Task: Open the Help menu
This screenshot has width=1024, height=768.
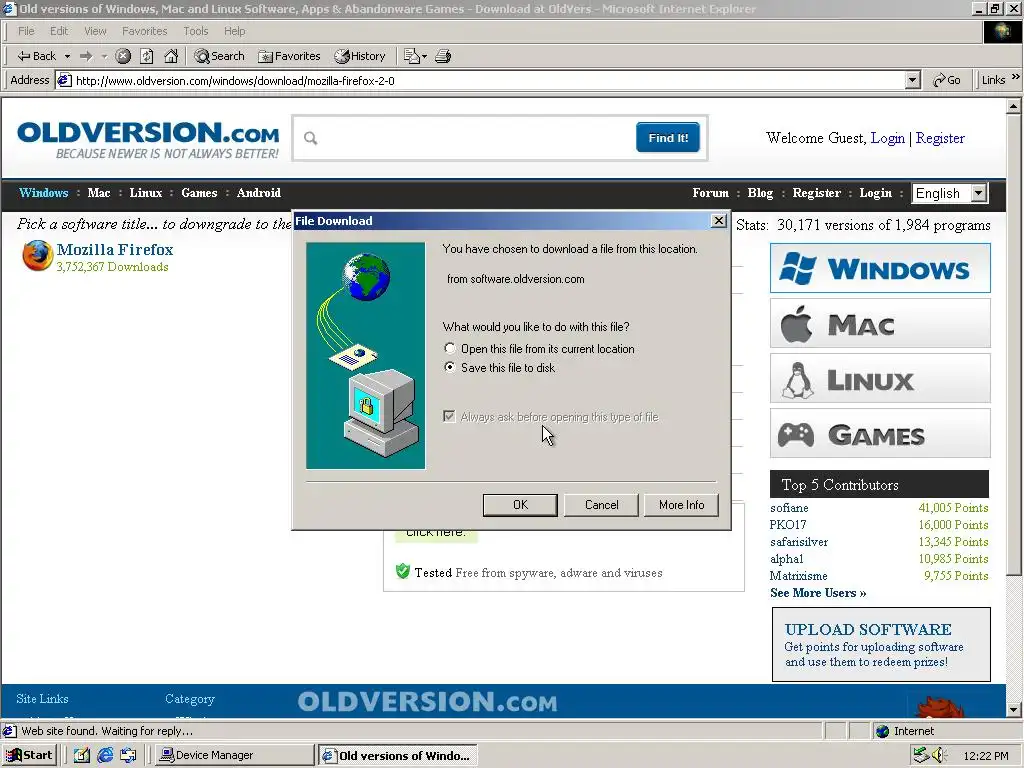Action: coord(234,31)
